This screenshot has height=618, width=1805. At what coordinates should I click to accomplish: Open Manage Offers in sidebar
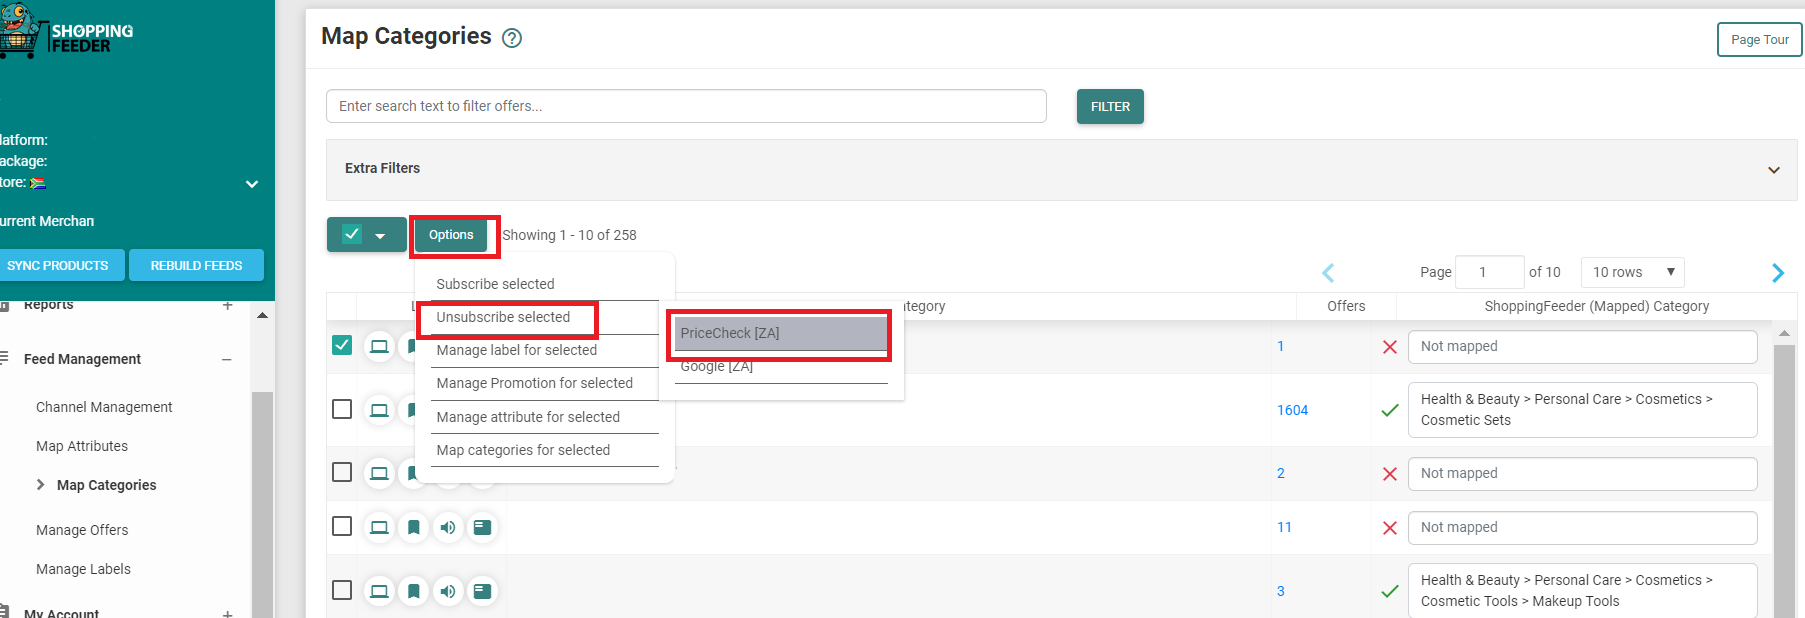[82, 530]
